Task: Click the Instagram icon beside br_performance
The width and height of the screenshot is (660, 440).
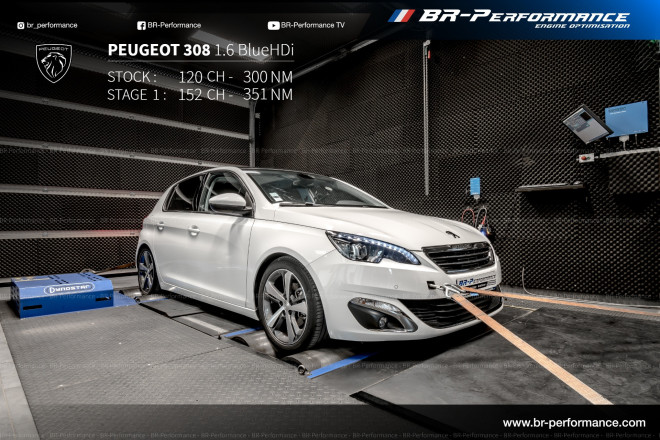Action: [20, 25]
